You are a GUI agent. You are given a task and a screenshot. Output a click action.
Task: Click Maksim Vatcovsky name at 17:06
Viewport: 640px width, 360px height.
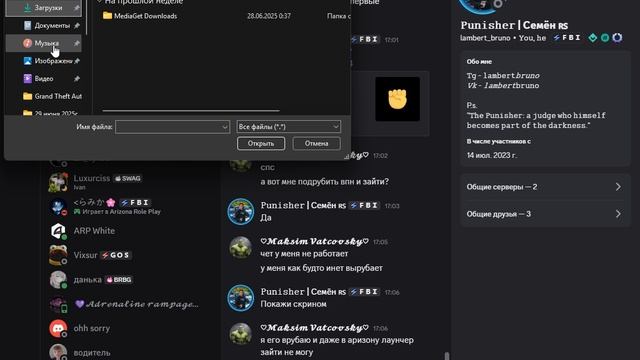[x=315, y=328]
